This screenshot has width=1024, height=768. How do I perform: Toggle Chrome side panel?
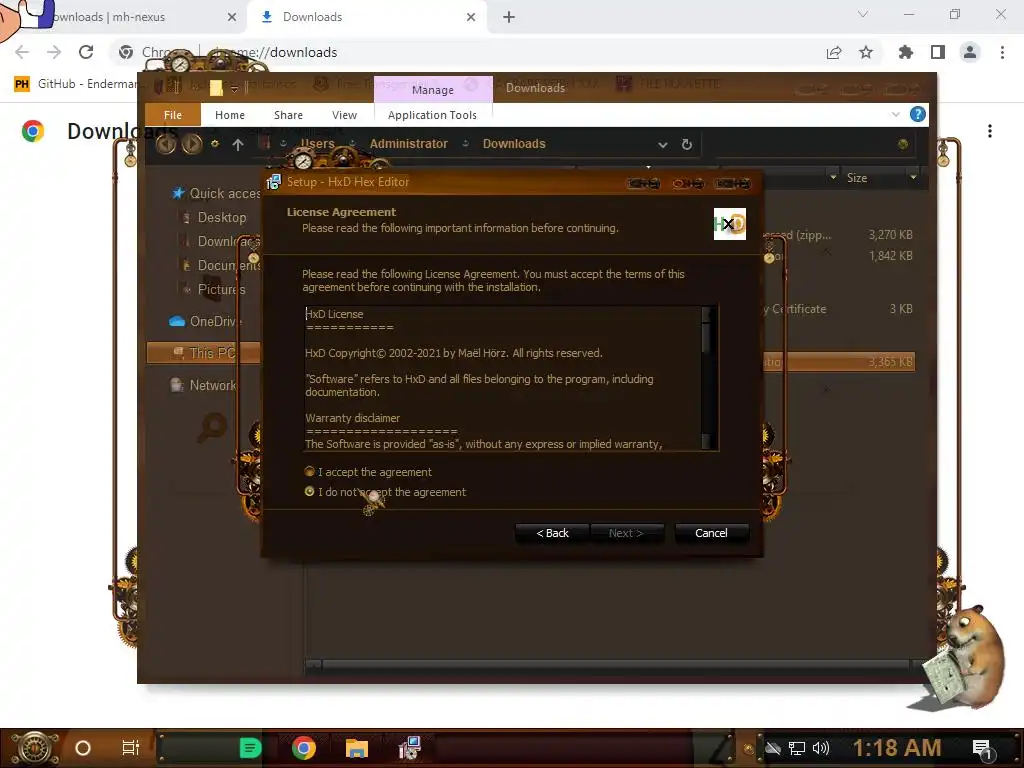coord(938,52)
